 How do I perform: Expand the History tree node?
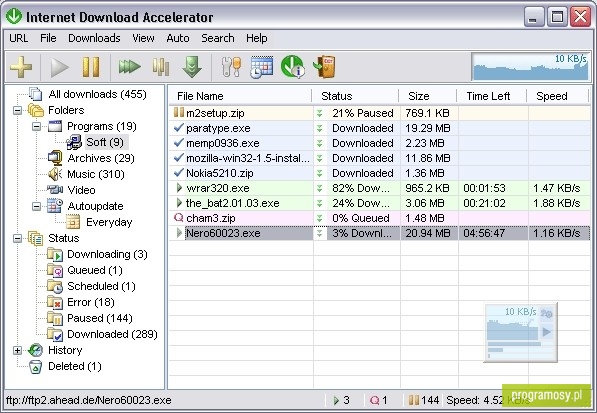pos(18,350)
